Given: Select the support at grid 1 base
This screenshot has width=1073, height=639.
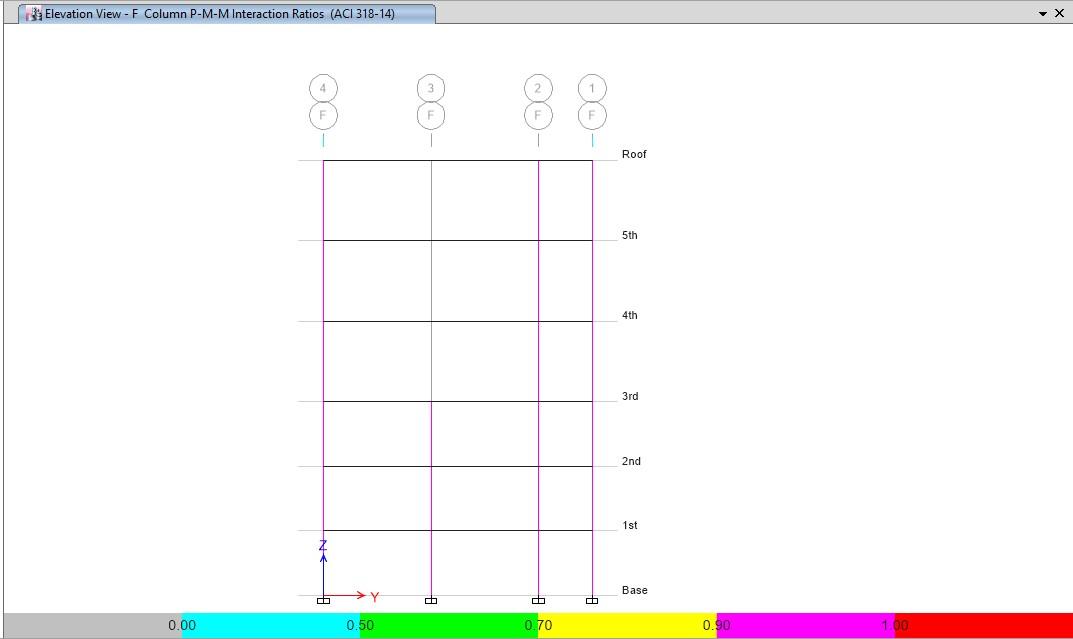Looking at the screenshot, I should 592,601.
